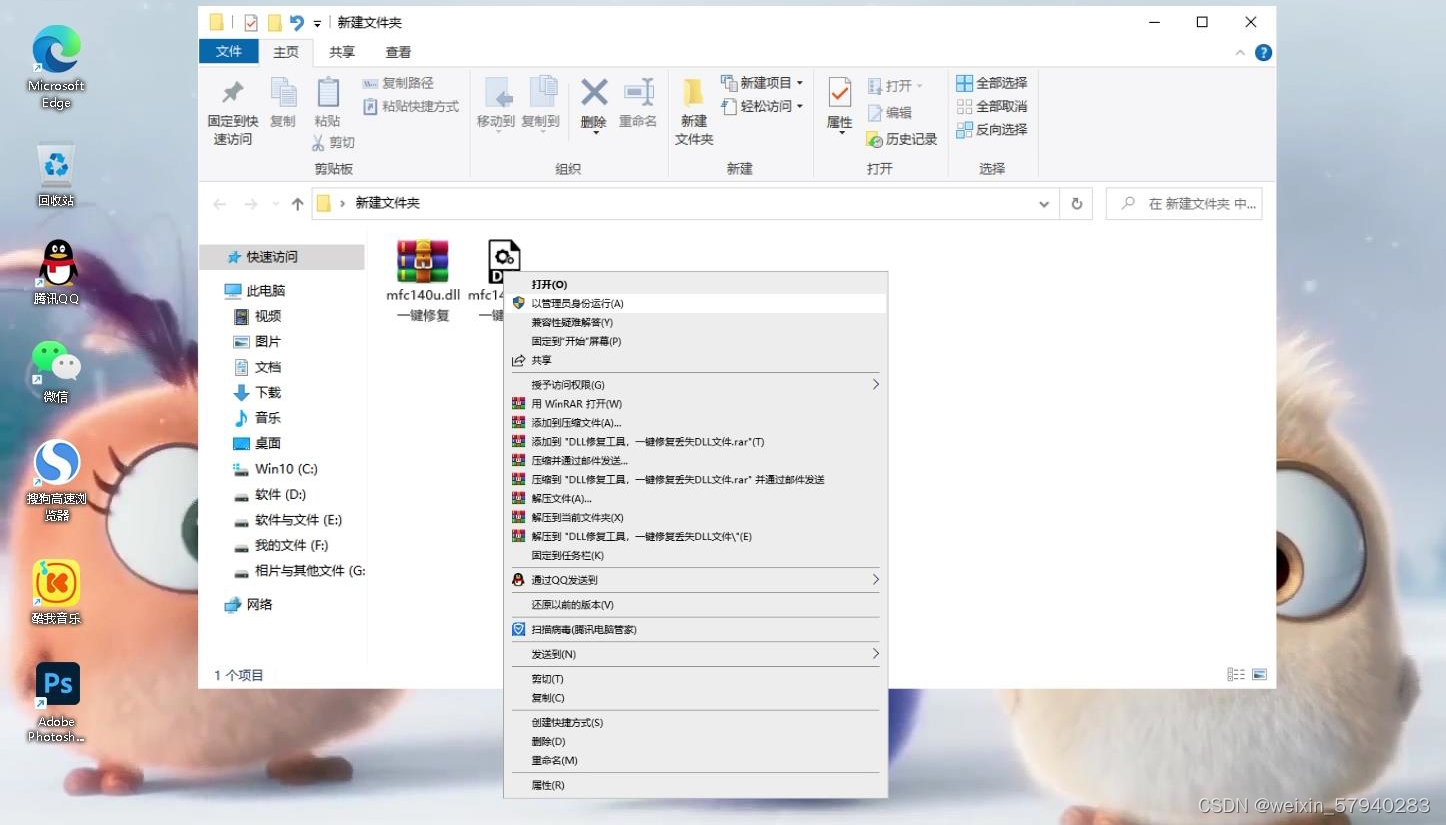Choose Open (打开) in the context menu
The height and width of the screenshot is (825, 1446).
tap(695, 285)
